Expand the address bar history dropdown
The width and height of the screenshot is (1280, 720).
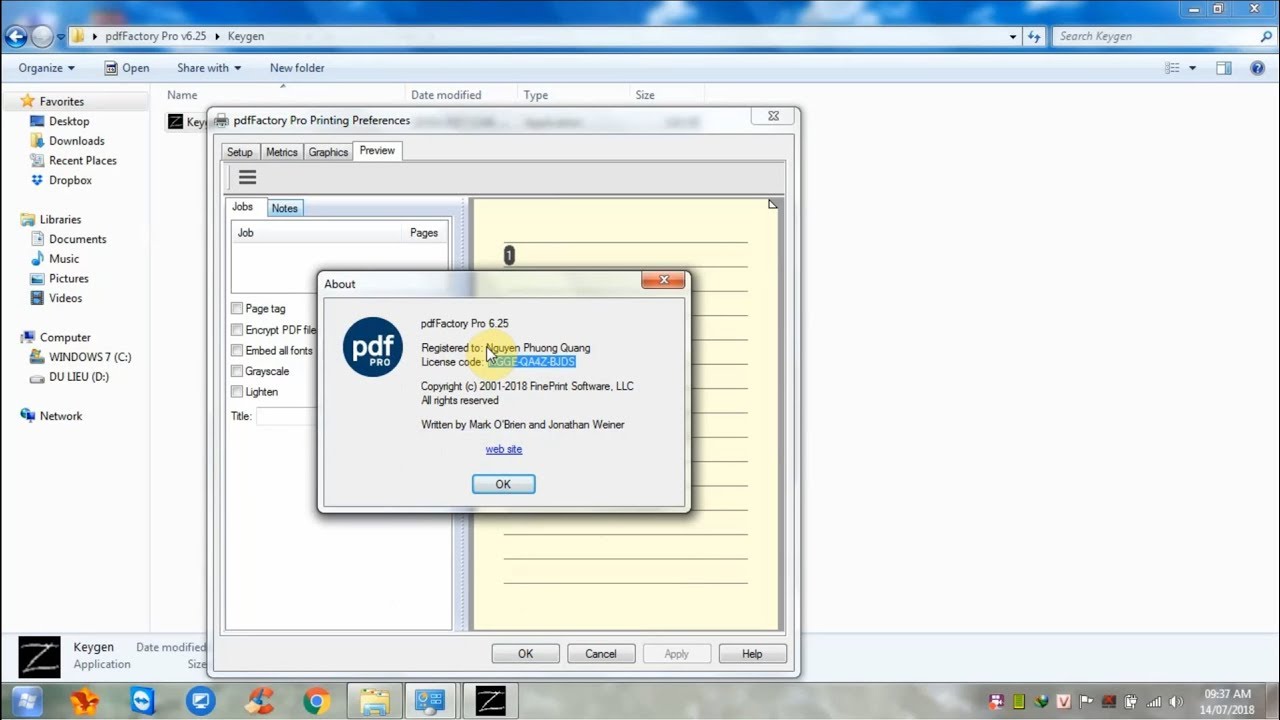coord(1014,36)
